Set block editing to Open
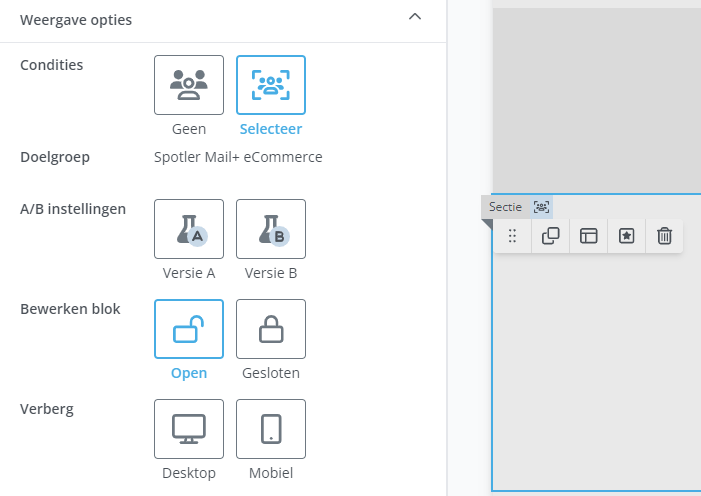Image resolution: width=701 pixels, height=496 pixels. pyautogui.click(x=189, y=329)
